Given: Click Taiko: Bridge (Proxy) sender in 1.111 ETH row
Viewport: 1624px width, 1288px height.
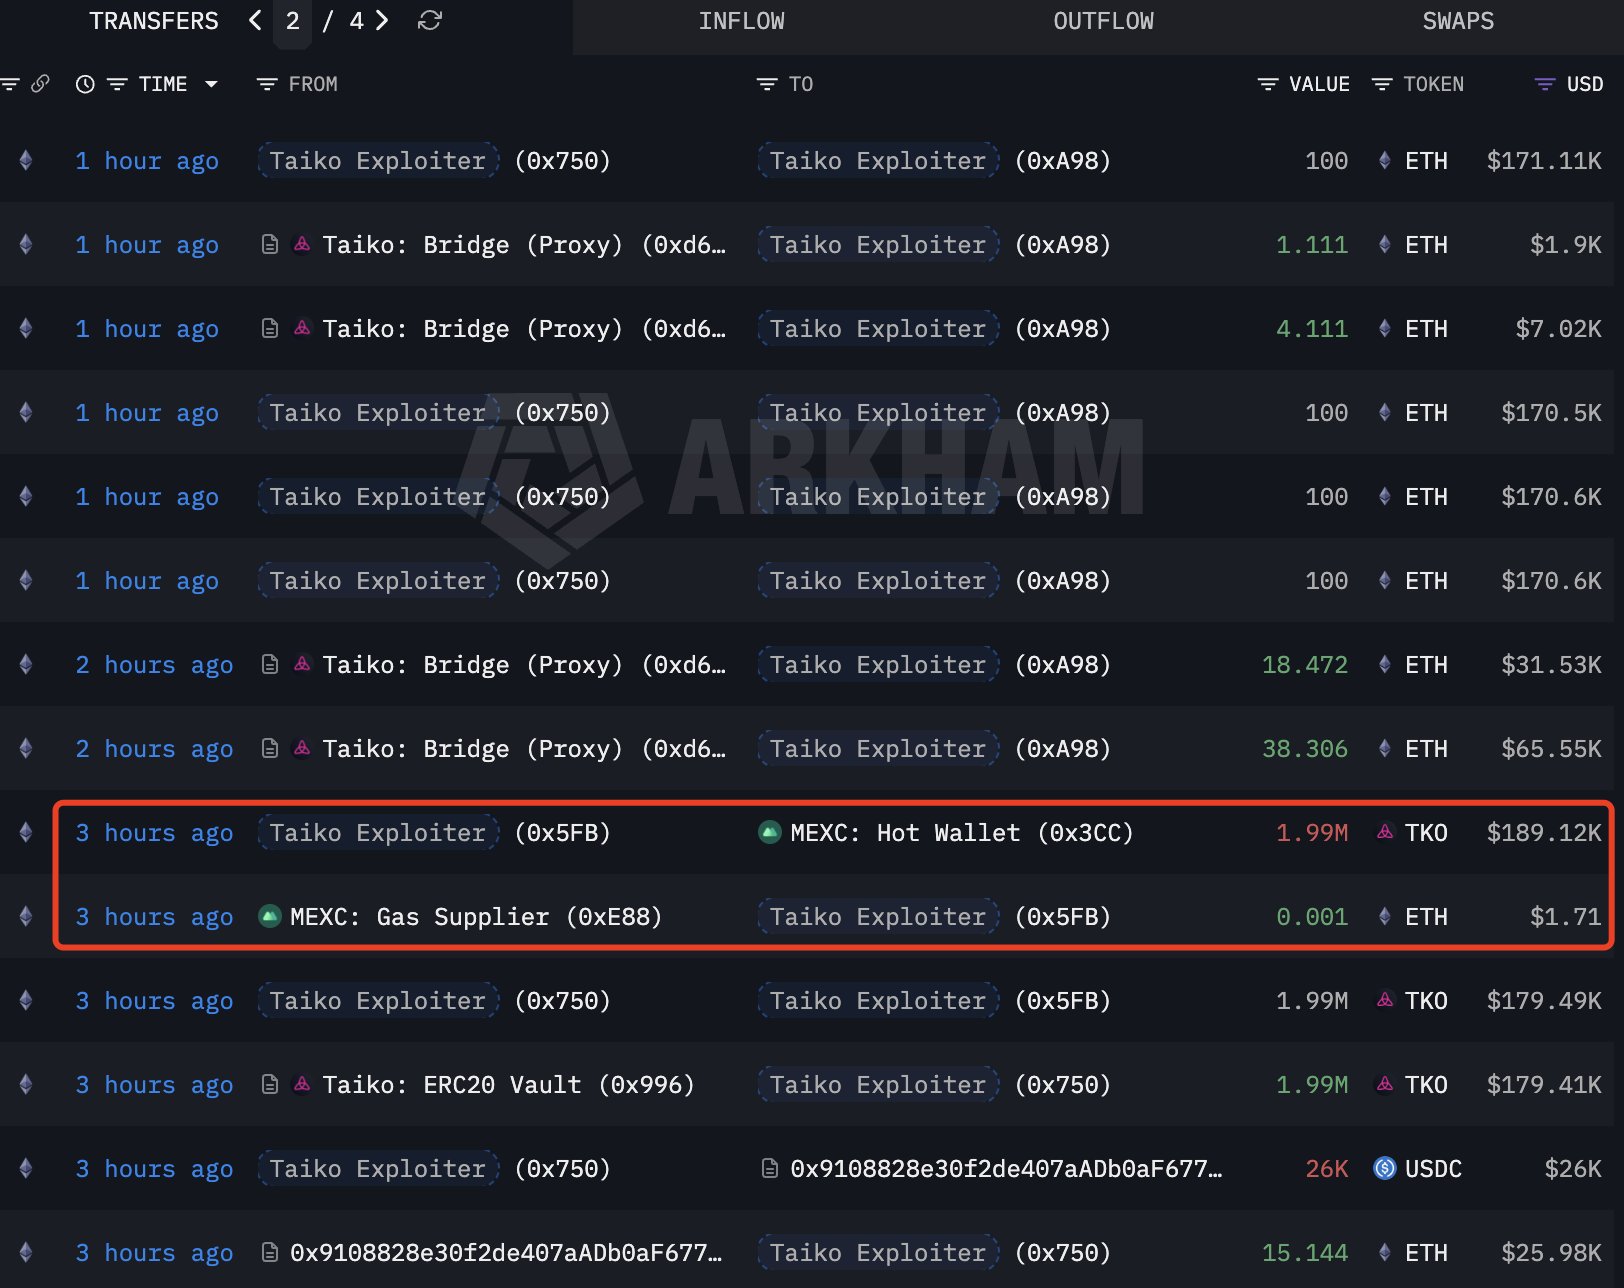Looking at the screenshot, I should tap(524, 245).
